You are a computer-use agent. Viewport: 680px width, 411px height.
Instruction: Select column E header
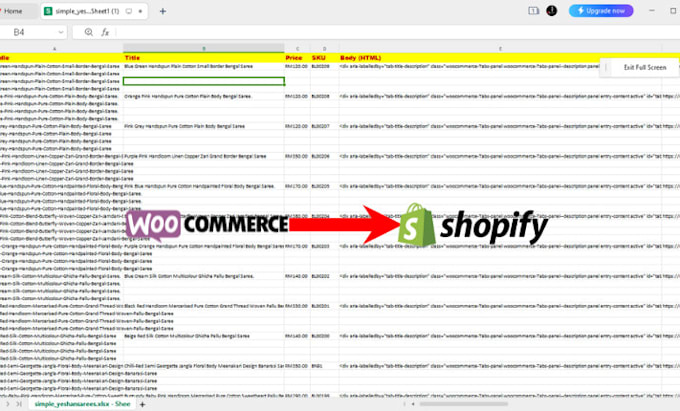coord(500,49)
